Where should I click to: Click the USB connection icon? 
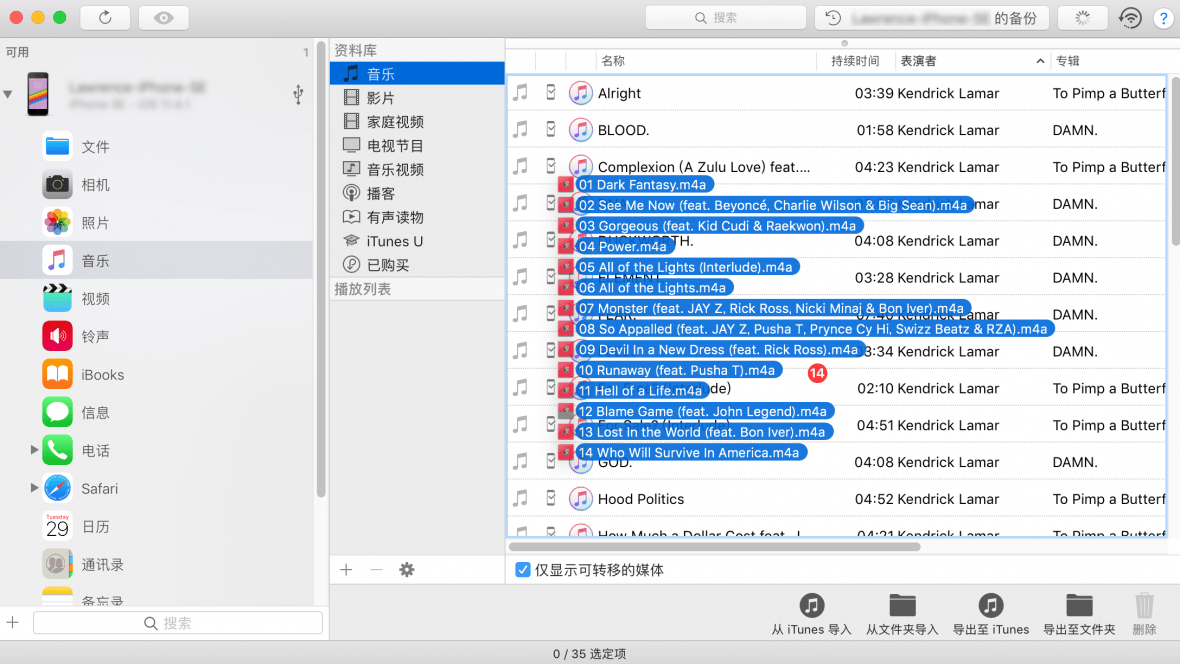[x=298, y=94]
